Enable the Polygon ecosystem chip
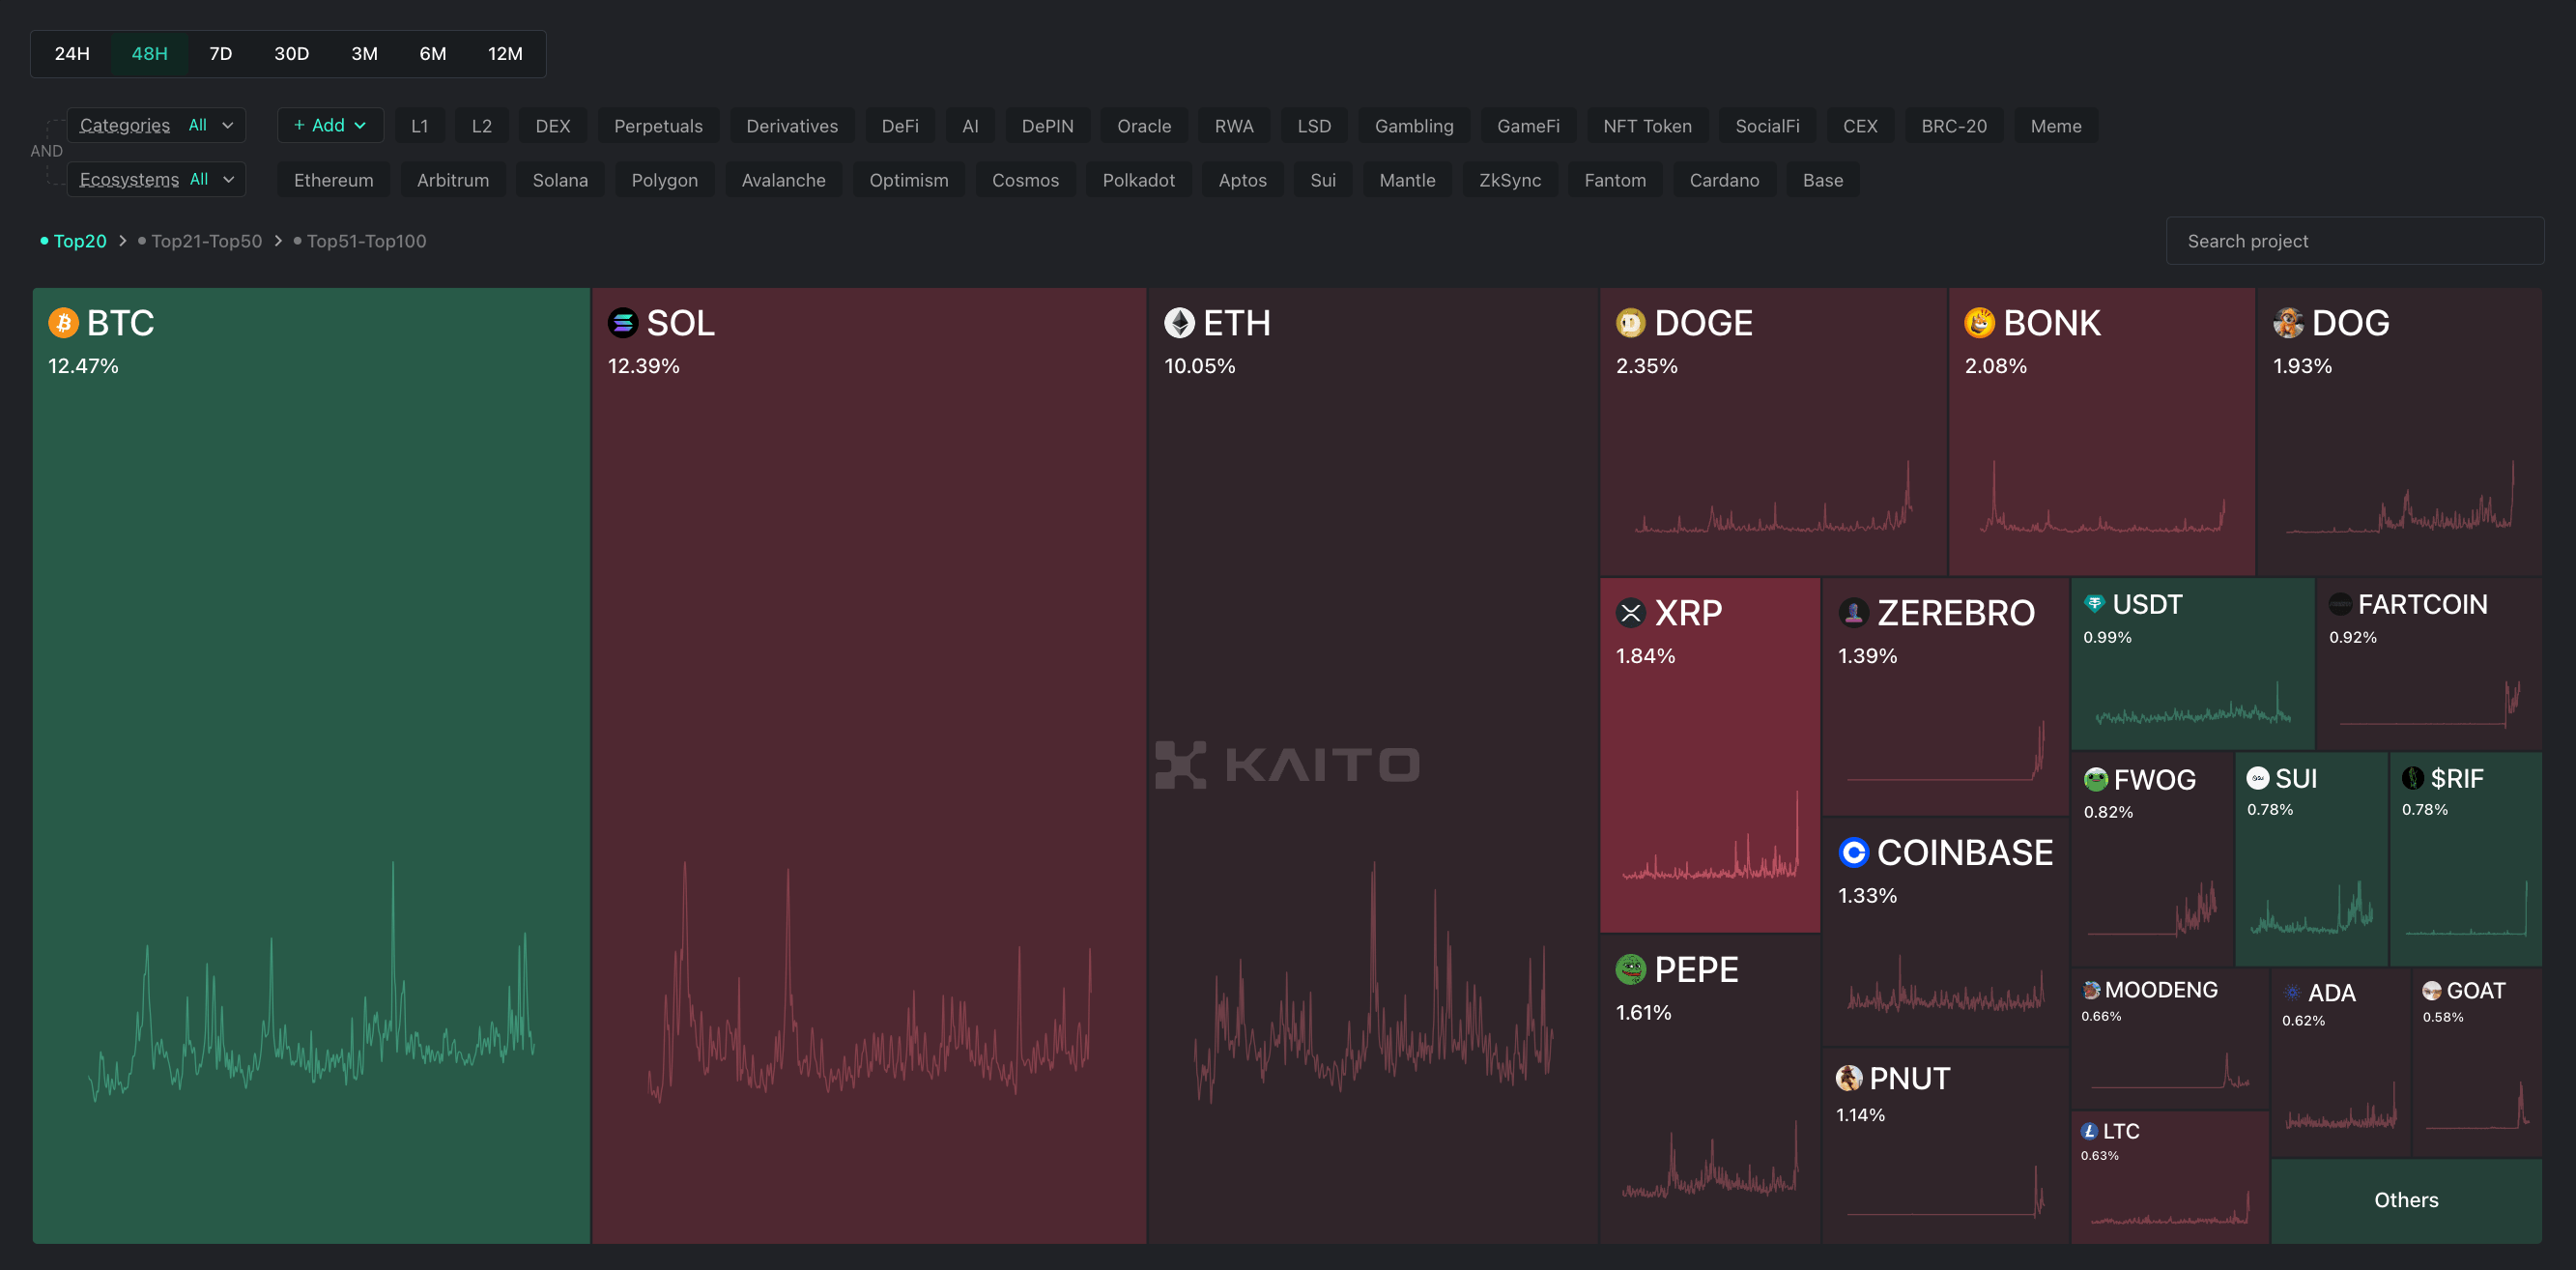 tap(665, 180)
